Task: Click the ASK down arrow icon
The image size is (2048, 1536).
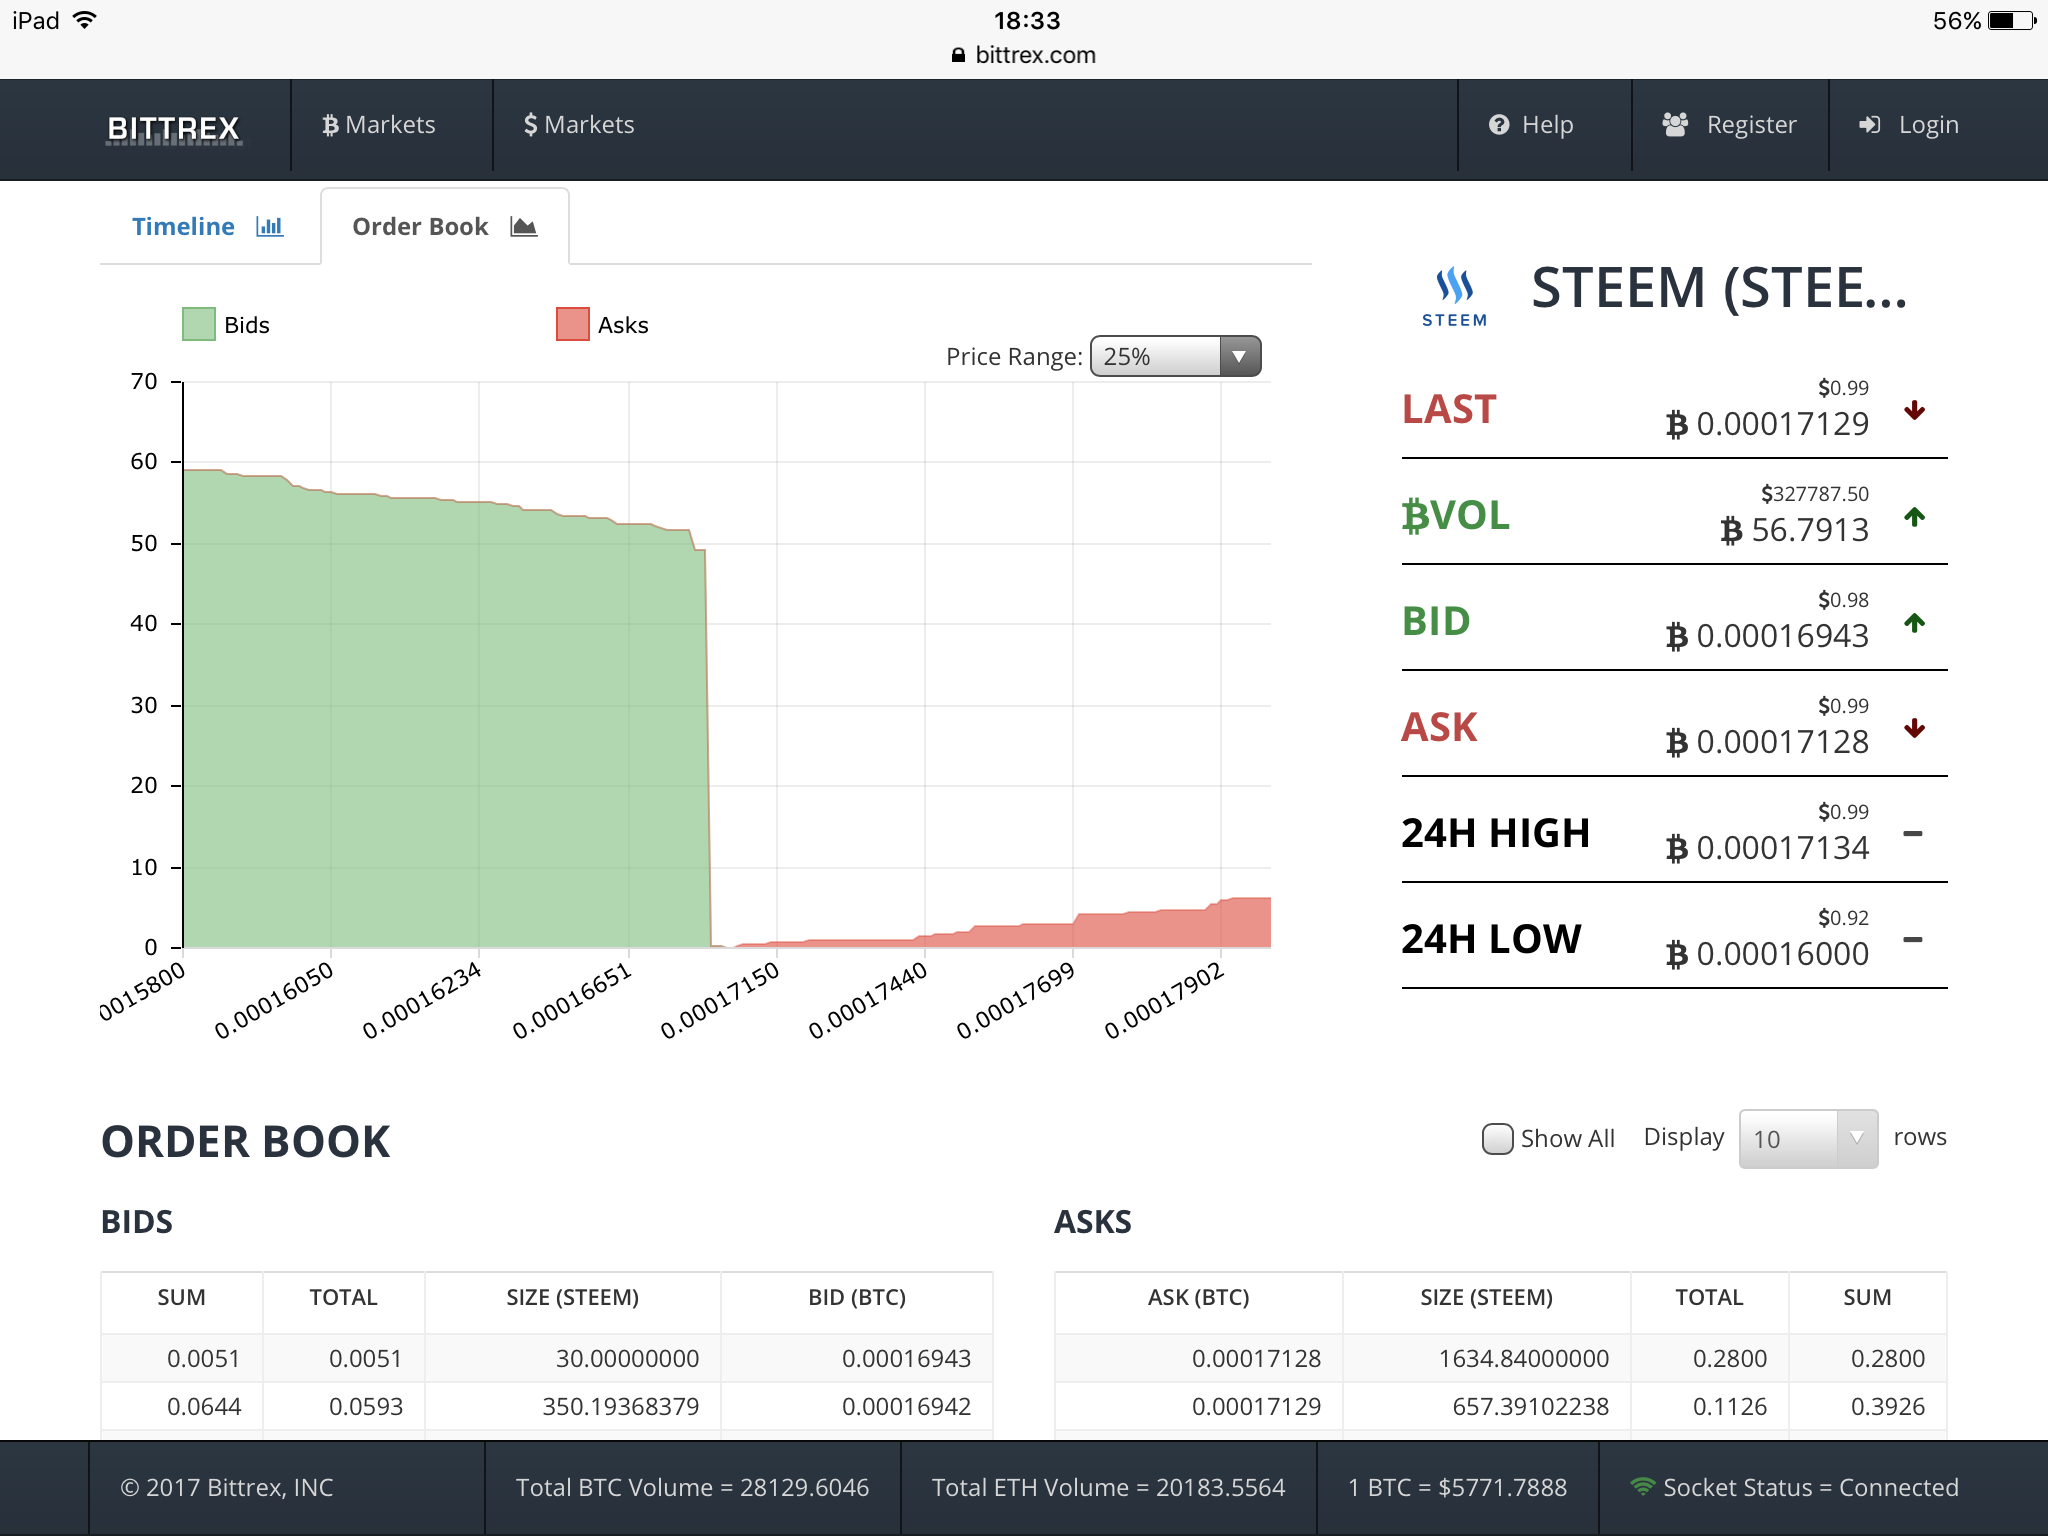Action: coord(1915,728)
